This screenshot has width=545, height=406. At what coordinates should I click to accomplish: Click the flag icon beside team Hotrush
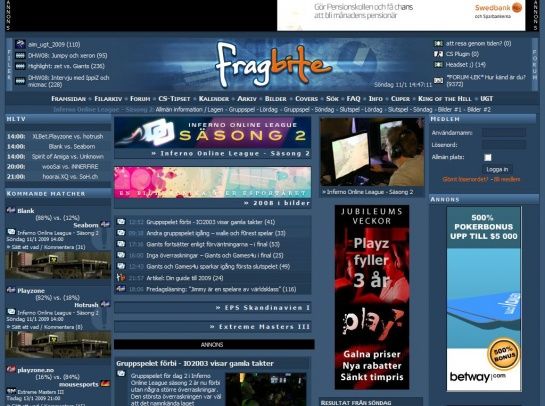click(105, 304)
